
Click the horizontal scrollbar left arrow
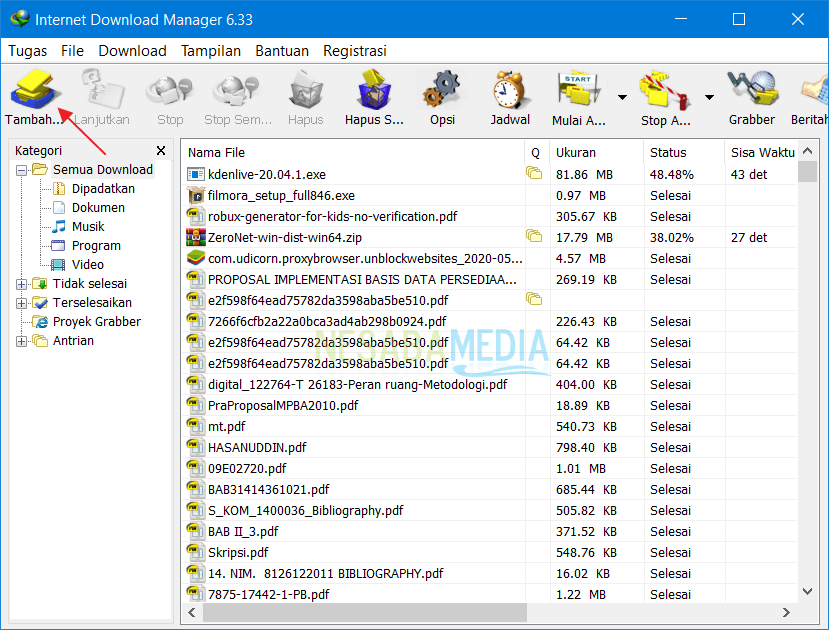[x=192, y=613]
